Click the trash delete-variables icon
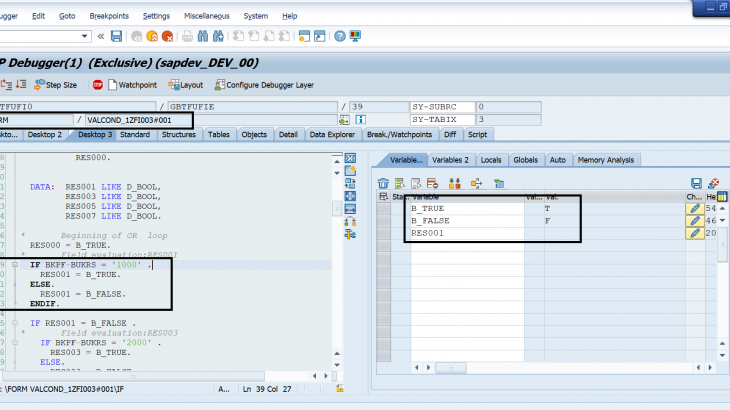Screen dimensions: 730x410 (383, 183)
